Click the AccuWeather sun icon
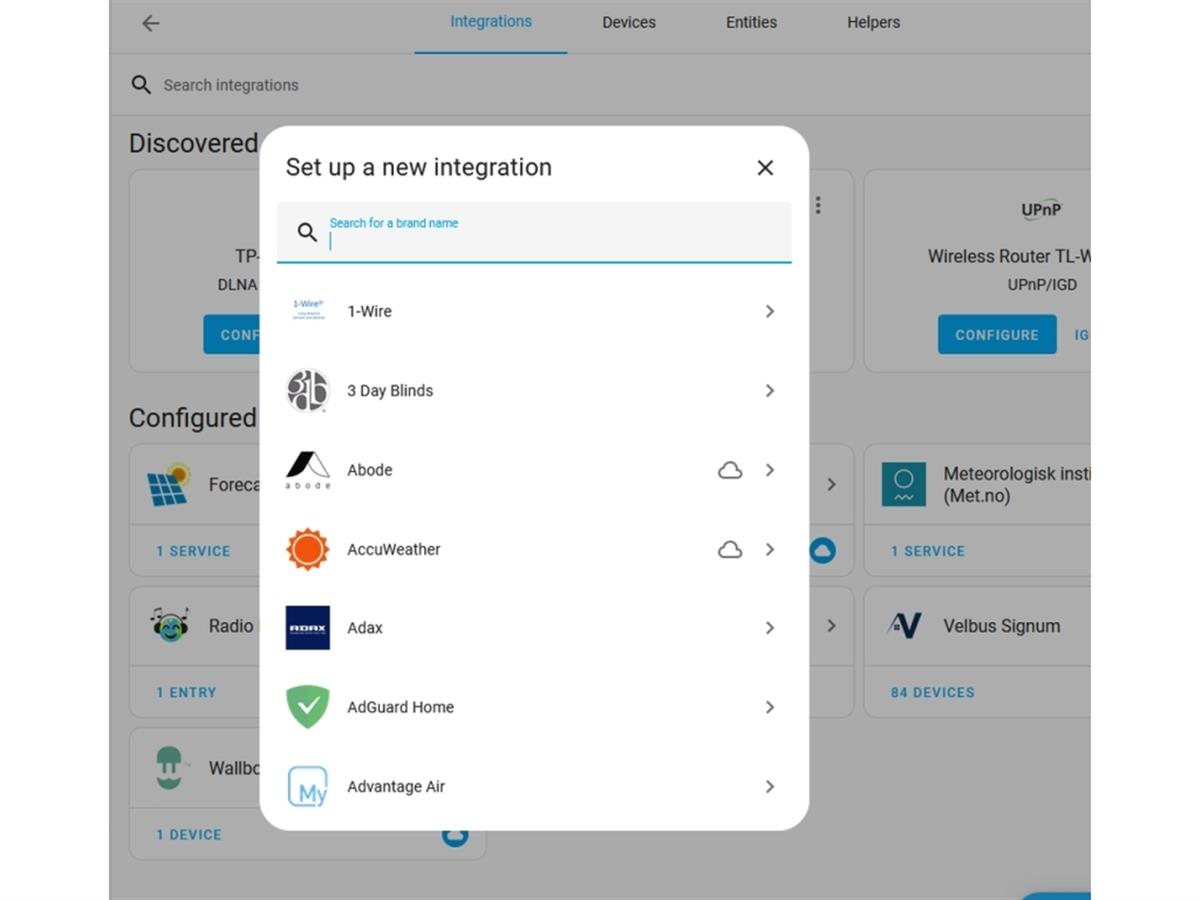1200x900 pixels. pyautogui.click(x=308, y=549)
